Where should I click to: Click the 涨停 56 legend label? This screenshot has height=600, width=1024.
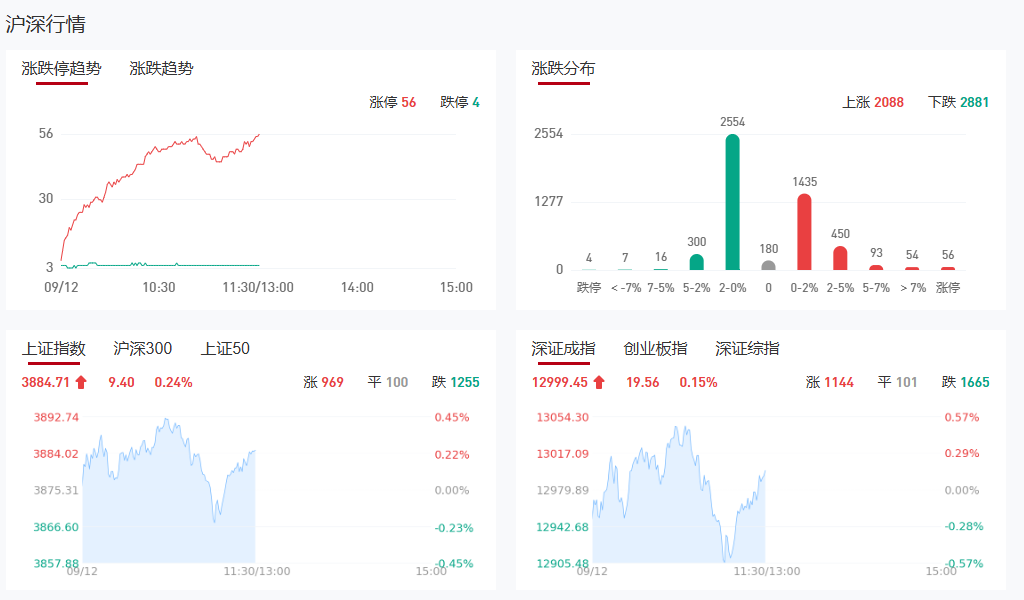[392, 102]
